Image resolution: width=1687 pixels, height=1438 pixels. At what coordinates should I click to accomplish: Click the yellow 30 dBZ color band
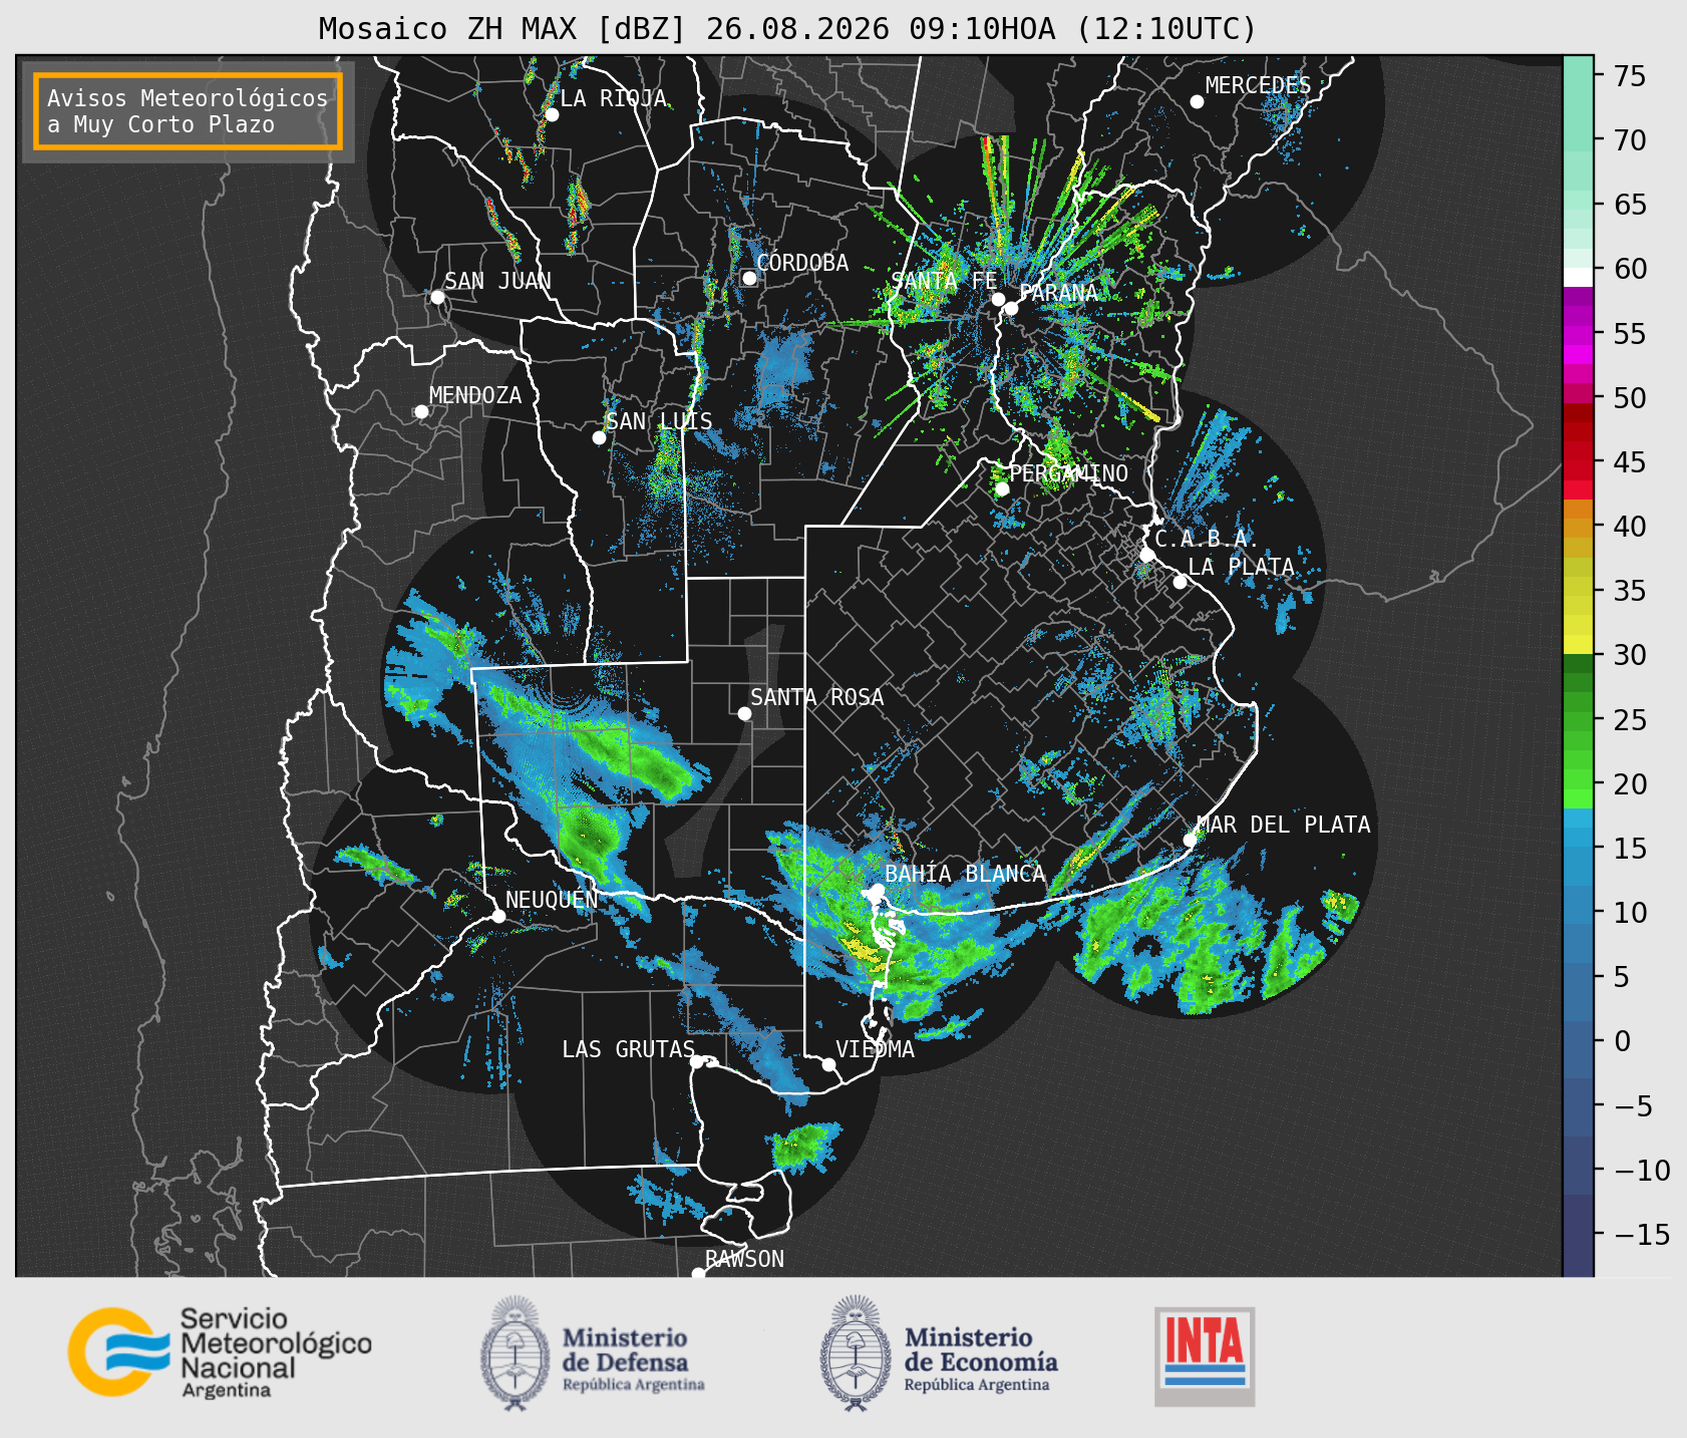(x=1578, y=644)
